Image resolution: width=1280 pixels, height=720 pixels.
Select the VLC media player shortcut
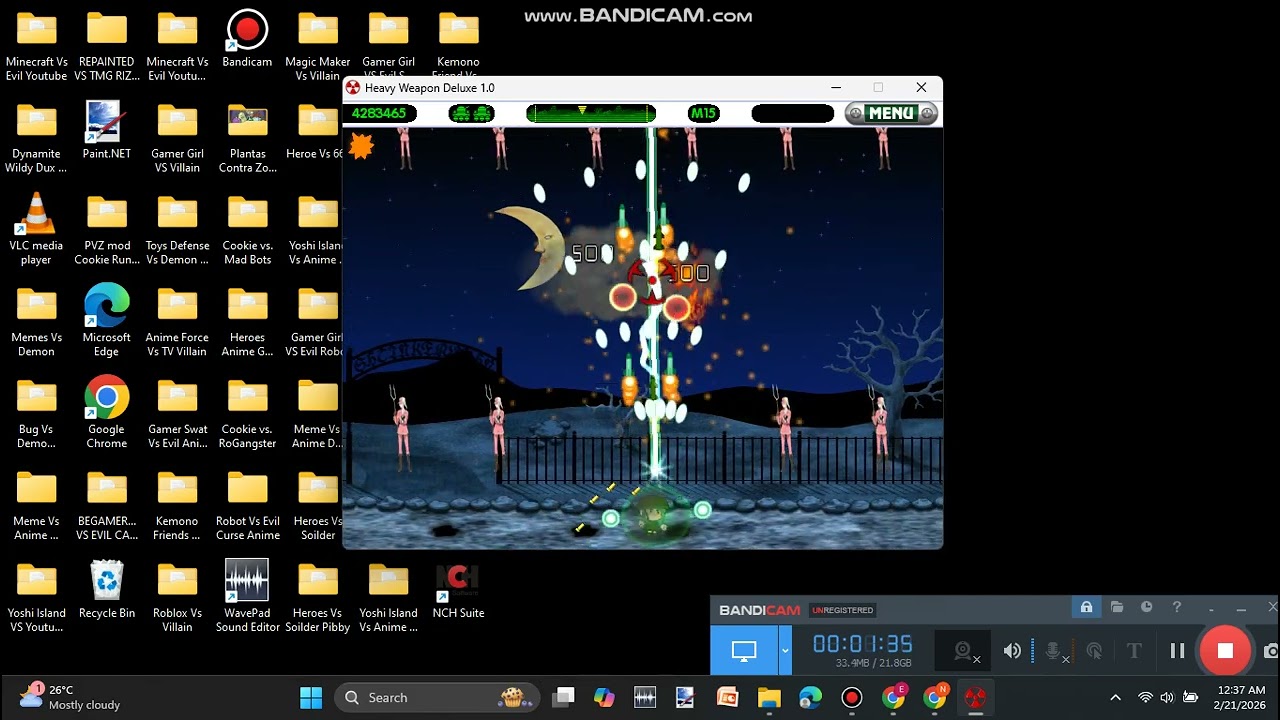click(x=36, y=230)
